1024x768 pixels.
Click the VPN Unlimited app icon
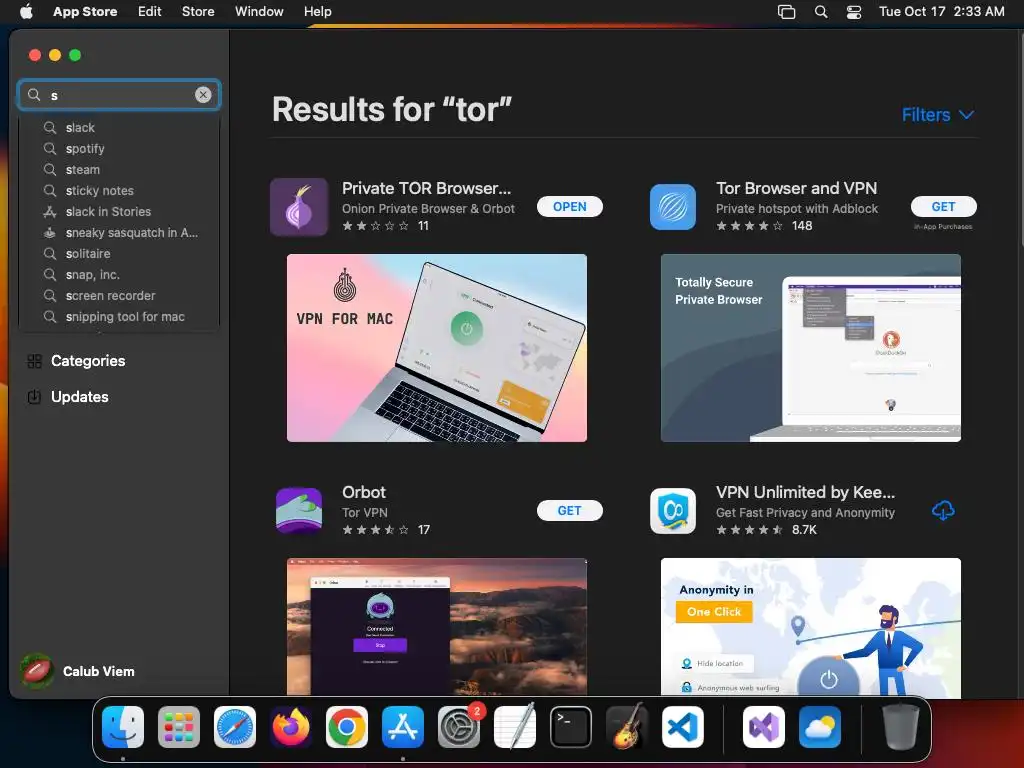[673, 511]
